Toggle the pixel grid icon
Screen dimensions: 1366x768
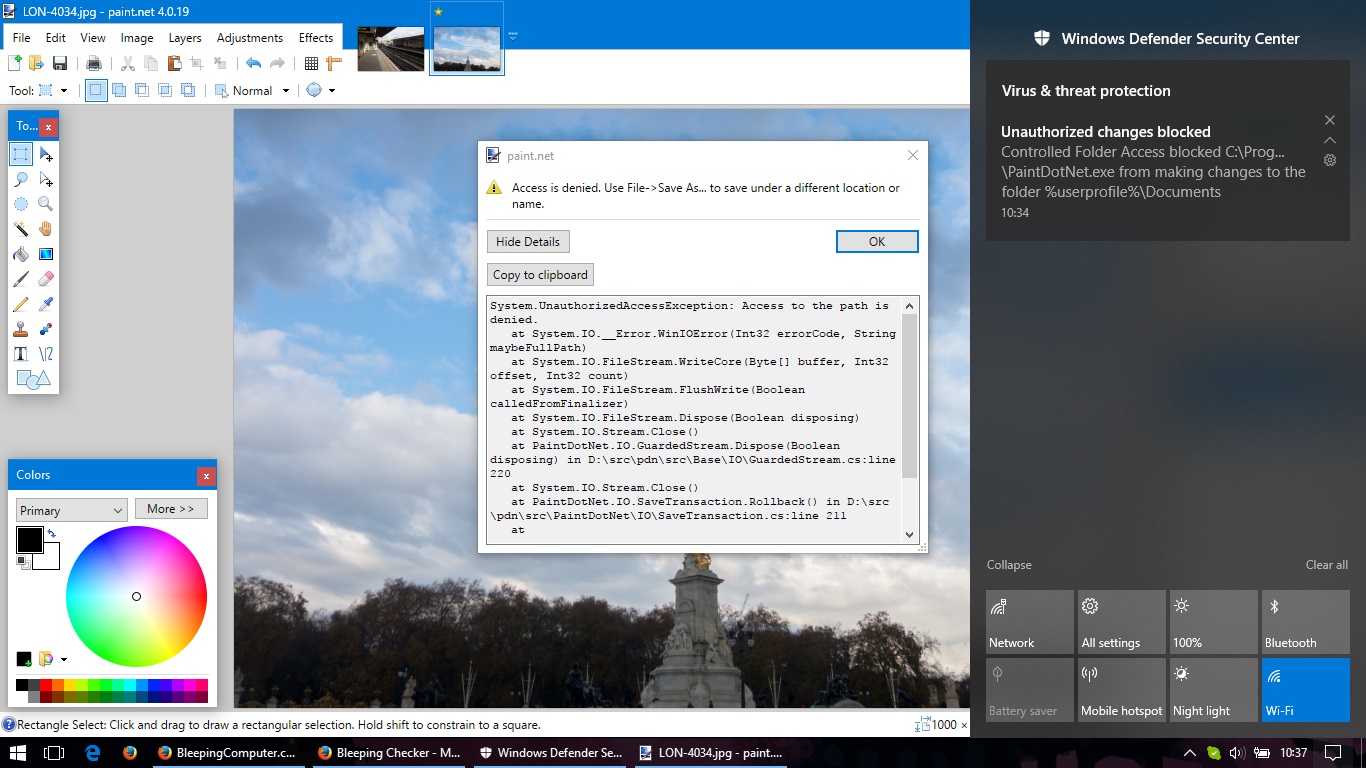311,63
